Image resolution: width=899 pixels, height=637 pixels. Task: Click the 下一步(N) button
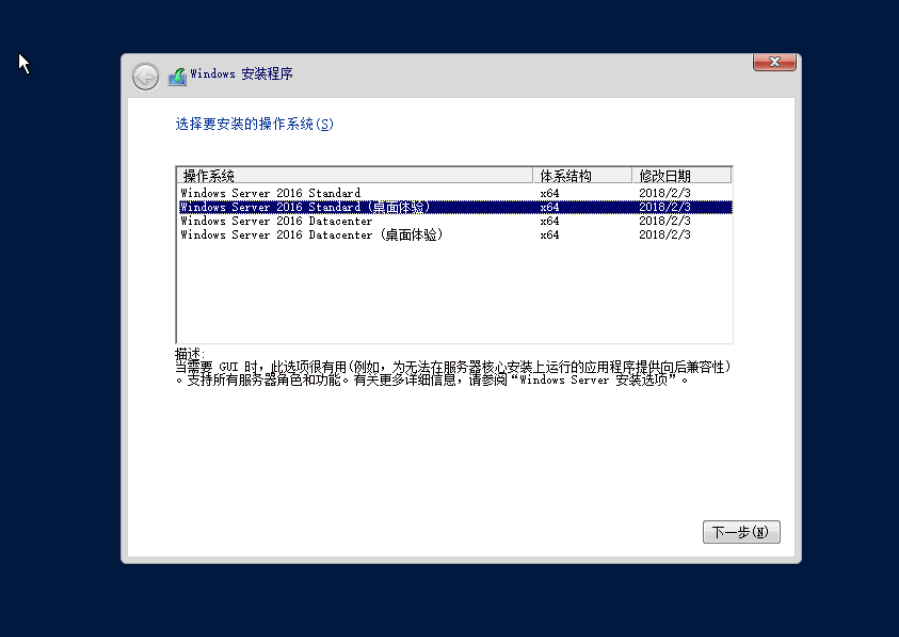[x=741, y=532]
